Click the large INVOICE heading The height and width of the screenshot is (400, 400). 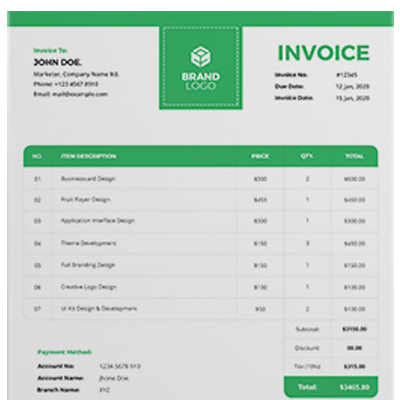point(324,53)
